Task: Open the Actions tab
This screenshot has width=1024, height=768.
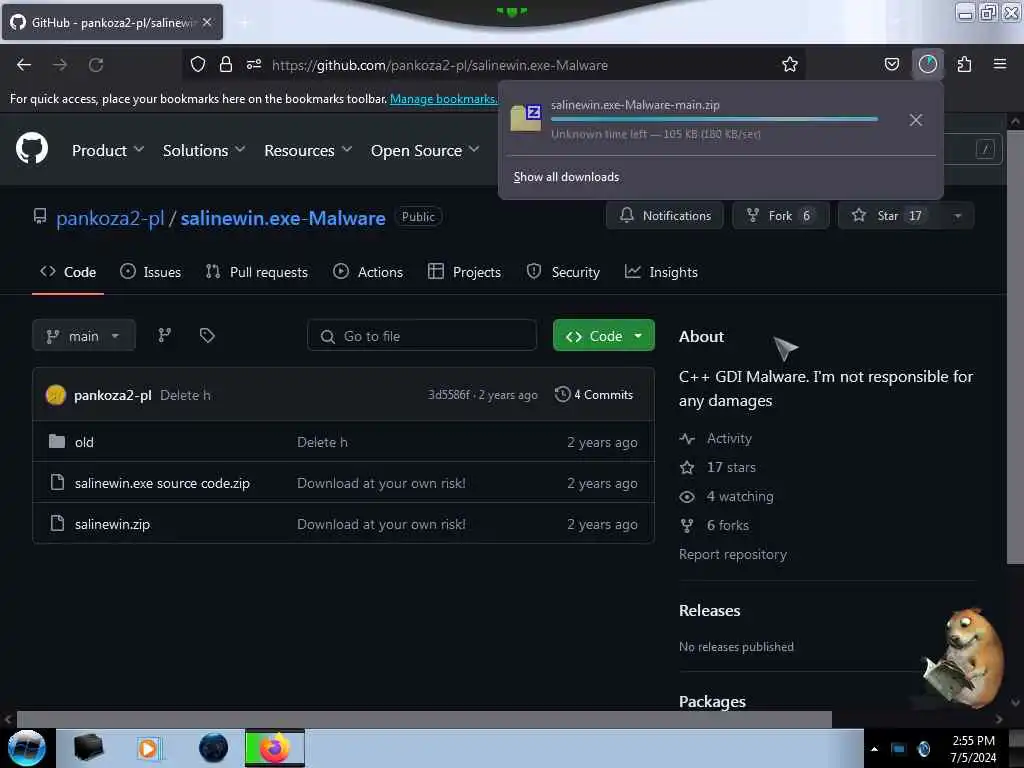Action: pyautogui.click(x=368, y=272)
